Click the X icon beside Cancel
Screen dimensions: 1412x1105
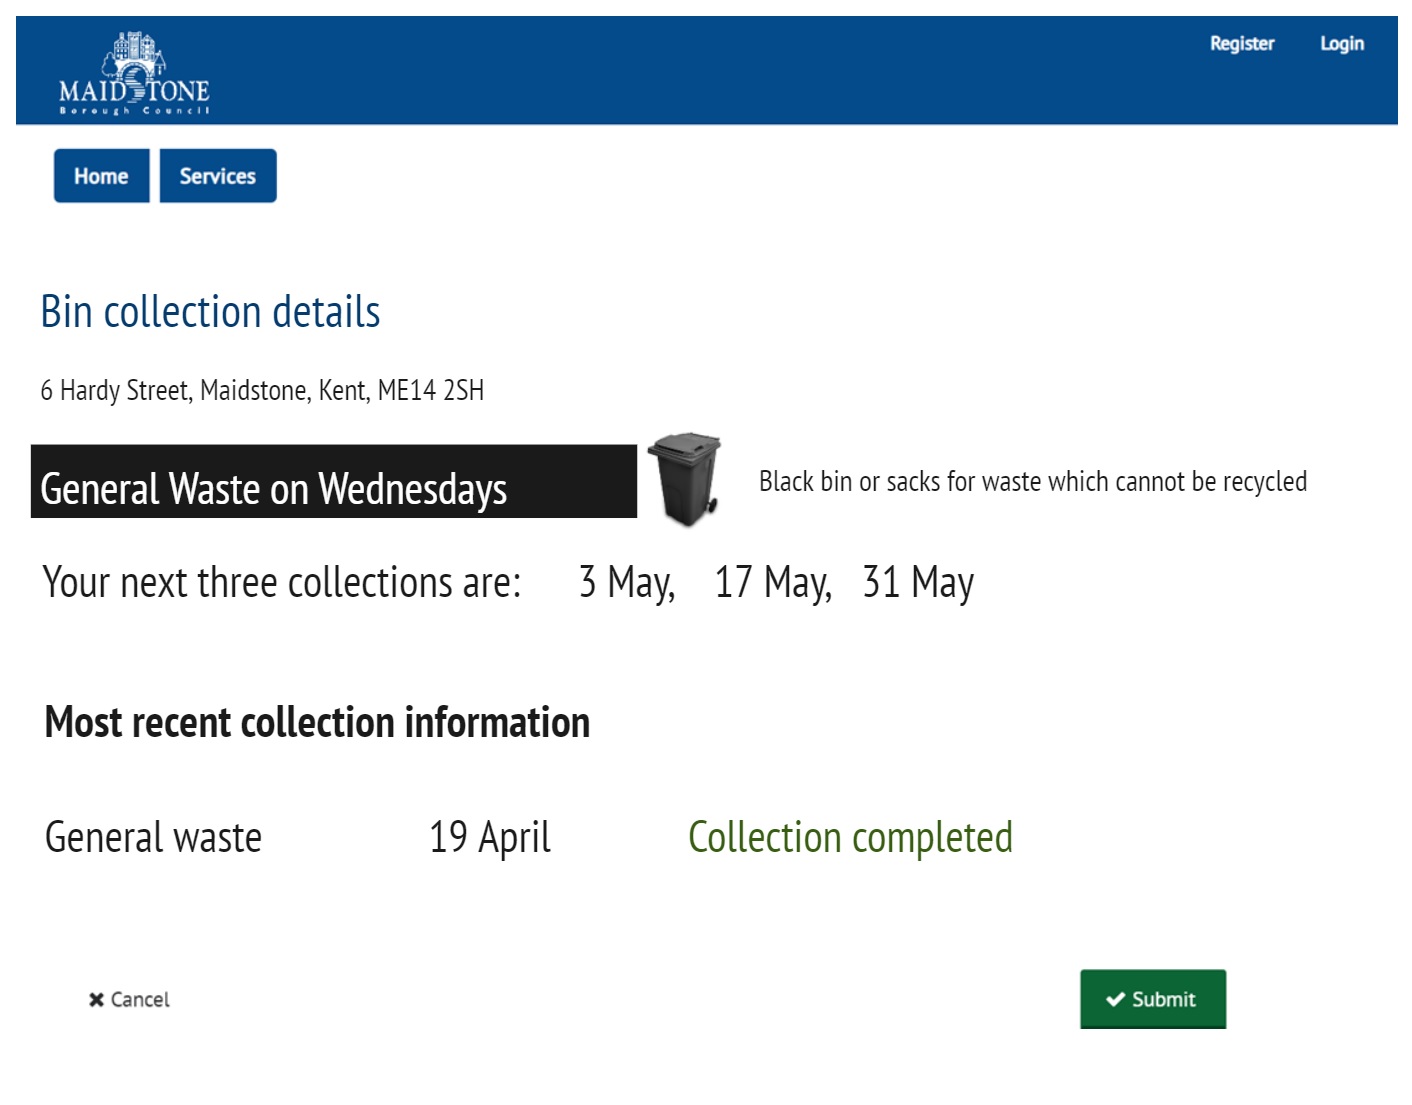(x=96, y=1000)
